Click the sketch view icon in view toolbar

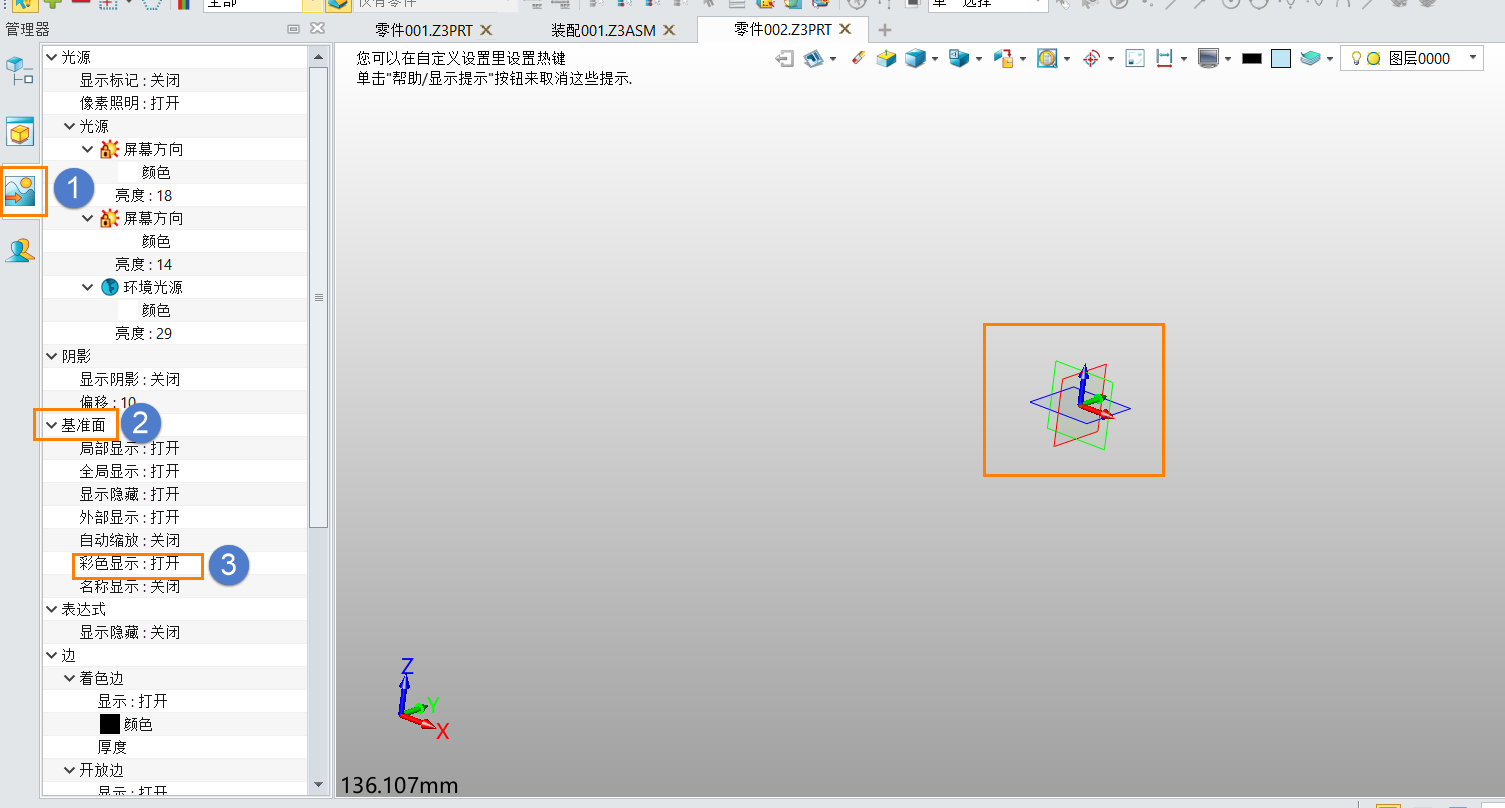[813, 59]
